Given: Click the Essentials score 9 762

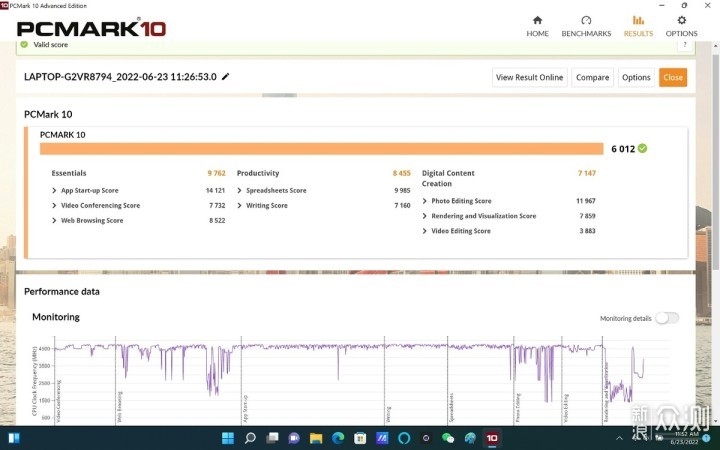Looking at the screenshot, I should [x=216, y=173].
